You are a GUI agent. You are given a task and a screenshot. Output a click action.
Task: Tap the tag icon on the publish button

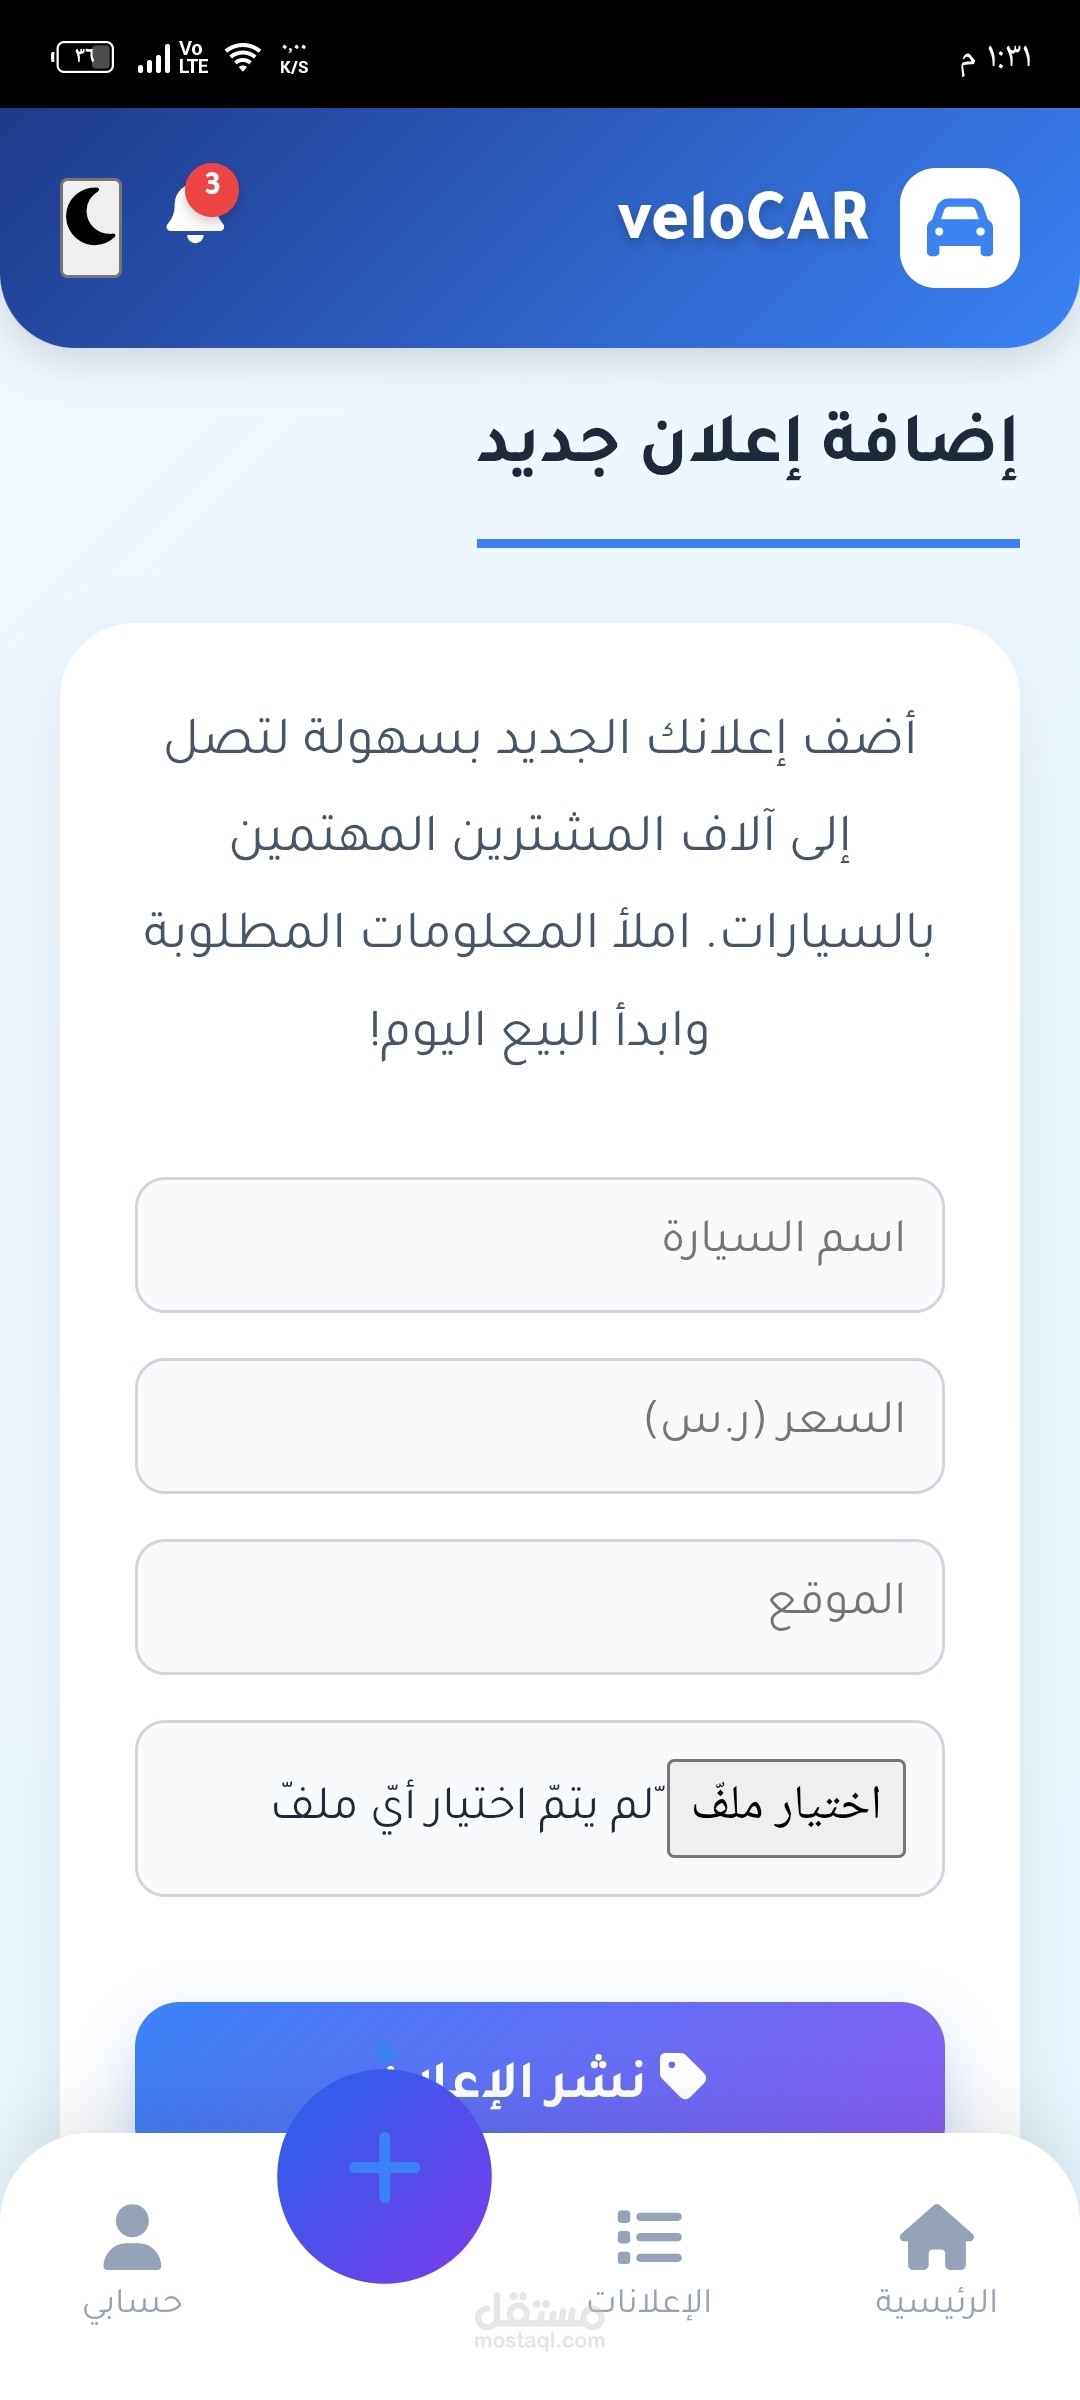pos(683,2077)
